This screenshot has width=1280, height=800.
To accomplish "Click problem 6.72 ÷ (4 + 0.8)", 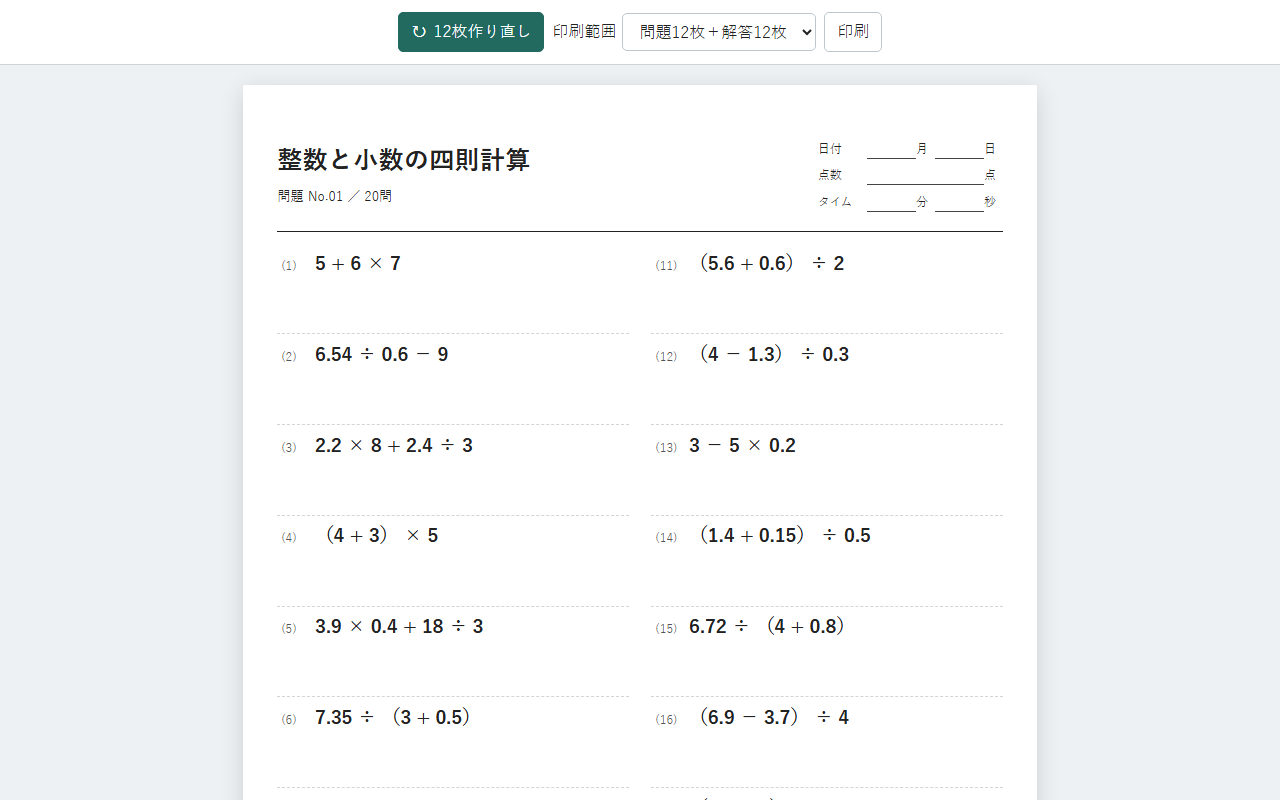I will click(768, 627).
